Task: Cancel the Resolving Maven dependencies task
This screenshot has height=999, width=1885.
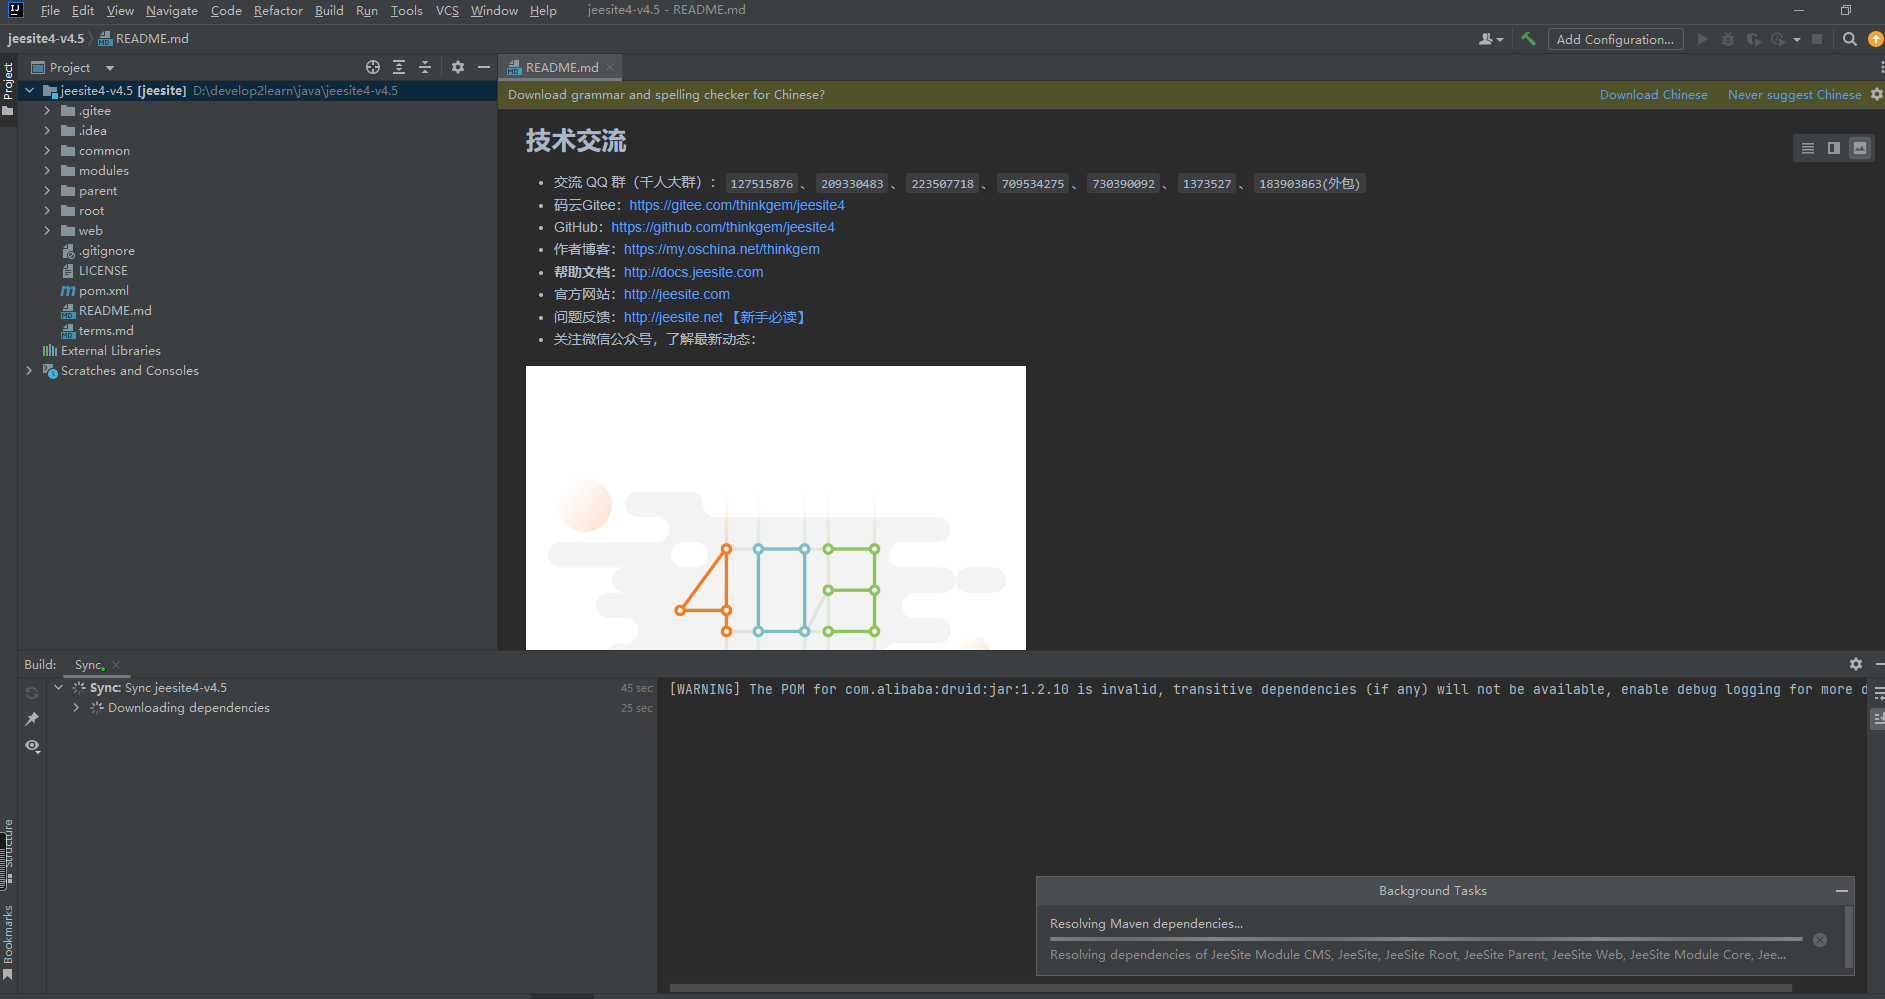Action: coord(1820,940)
